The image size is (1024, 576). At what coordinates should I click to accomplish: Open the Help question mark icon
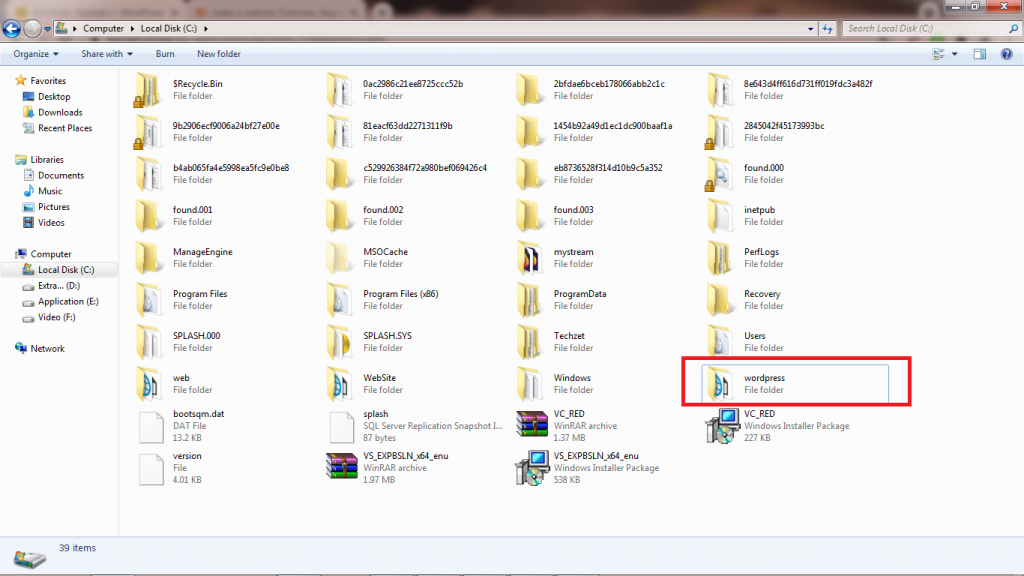(x=1007, y=54)
